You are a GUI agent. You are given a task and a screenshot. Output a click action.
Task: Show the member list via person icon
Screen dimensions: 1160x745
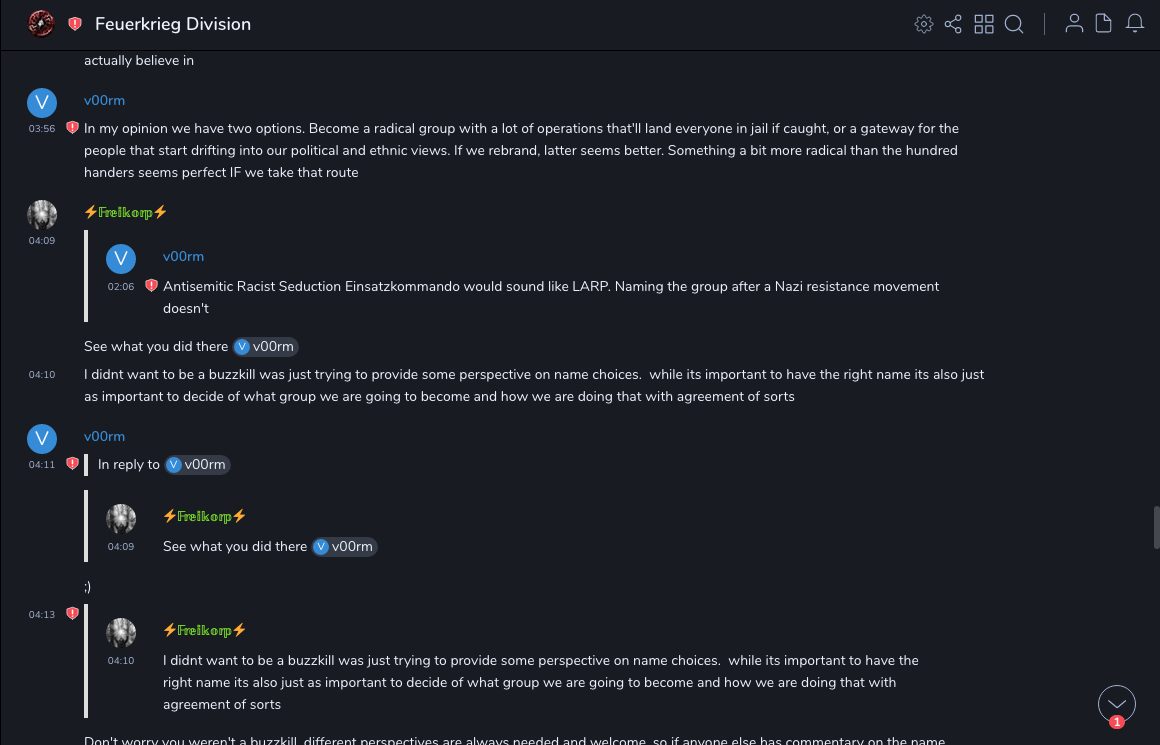click(1074, 24)
